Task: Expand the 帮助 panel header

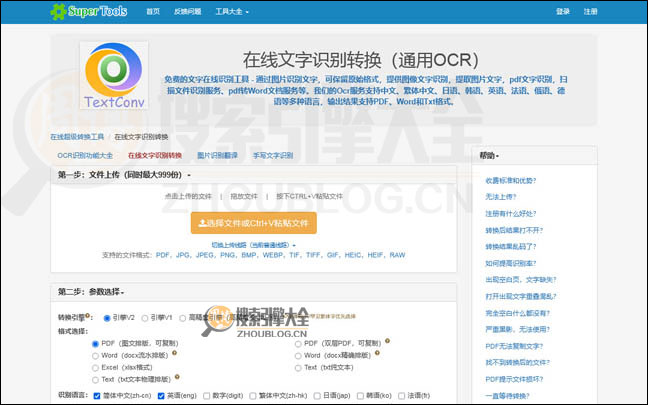Action: coord(534,155)
